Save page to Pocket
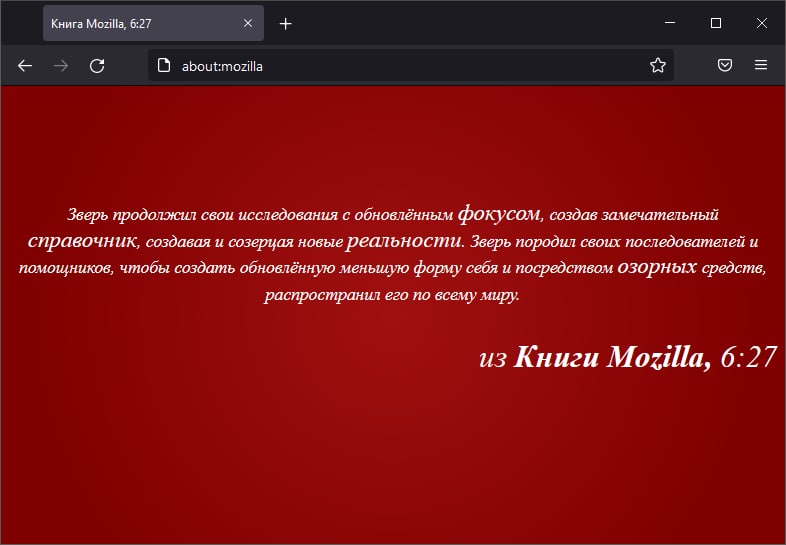786x545 pixels. coord(724,65)
